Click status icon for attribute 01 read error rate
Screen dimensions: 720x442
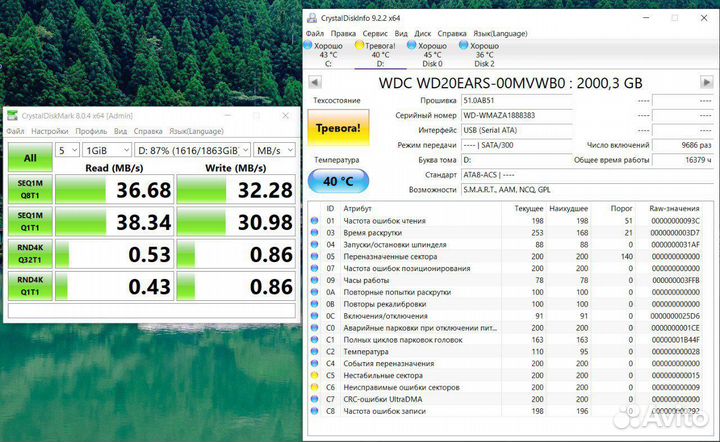pyautogui.click(x=315, y=221)
